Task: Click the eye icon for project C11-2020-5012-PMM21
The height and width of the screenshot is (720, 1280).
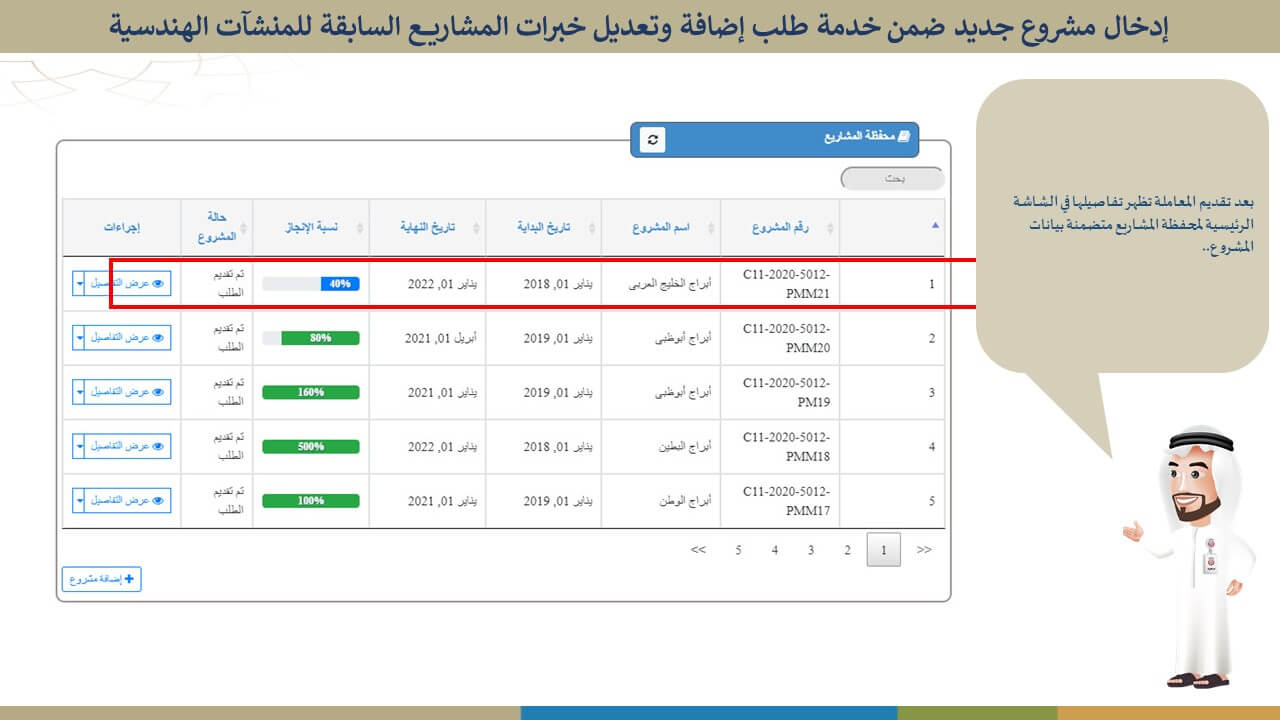Action: click(157, 283)
